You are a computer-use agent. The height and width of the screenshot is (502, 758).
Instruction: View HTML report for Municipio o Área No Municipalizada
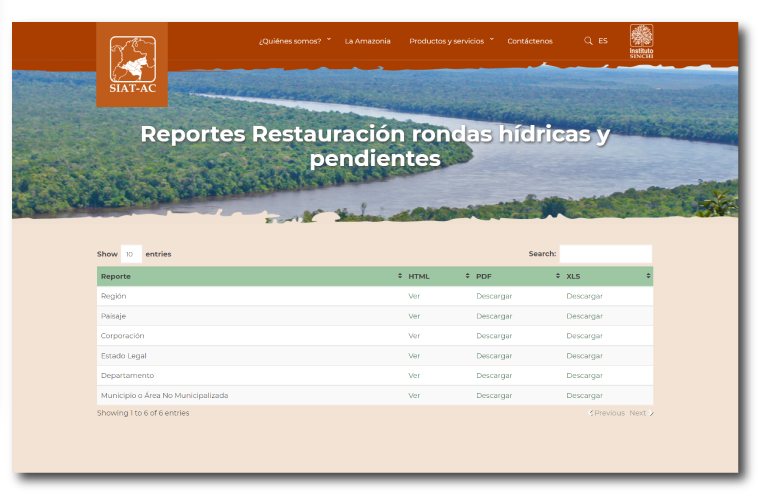coord(414,395)
